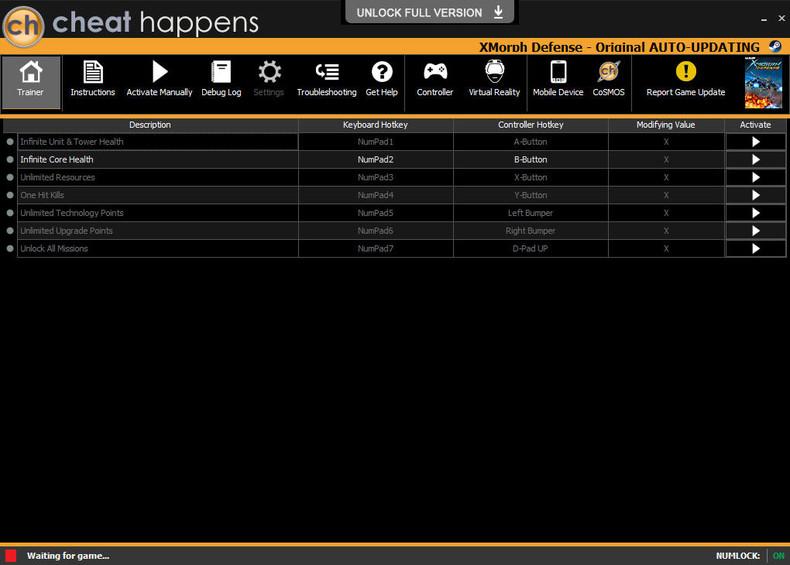Minimize the Cheat Happens window

tap(764, 19)
